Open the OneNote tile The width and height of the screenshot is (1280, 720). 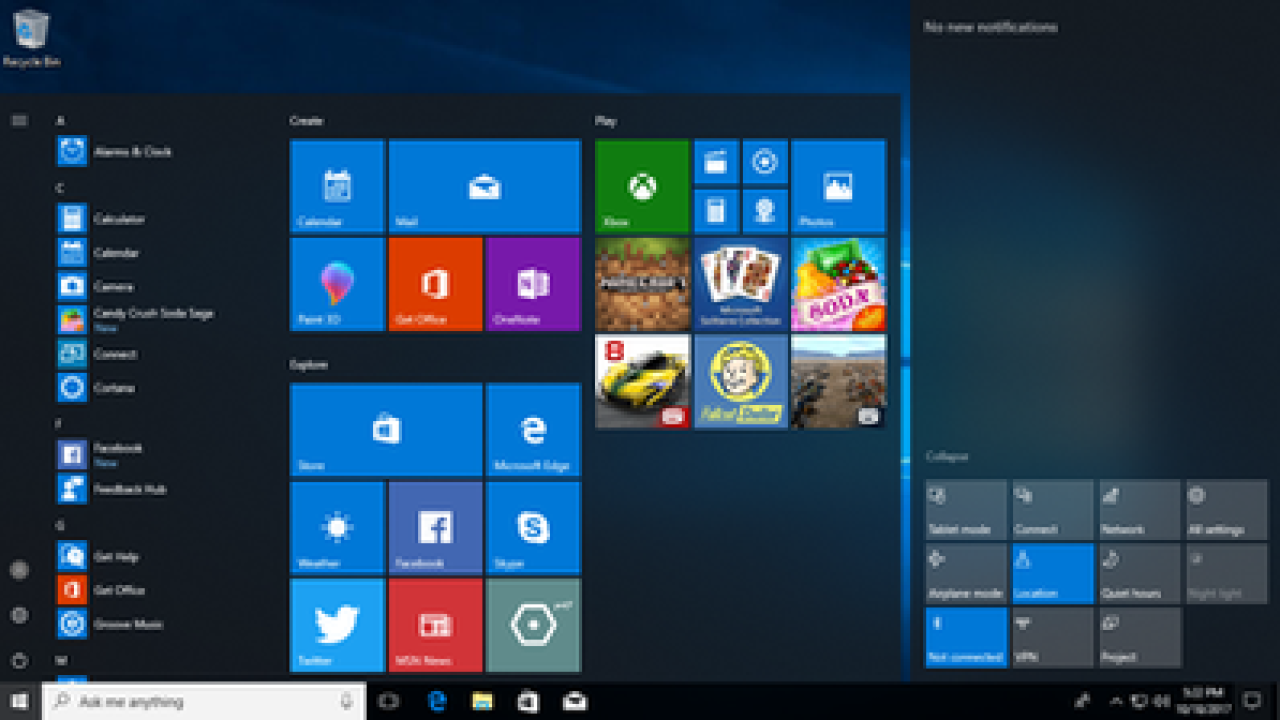pyautogui.click(x=532, y=284)
